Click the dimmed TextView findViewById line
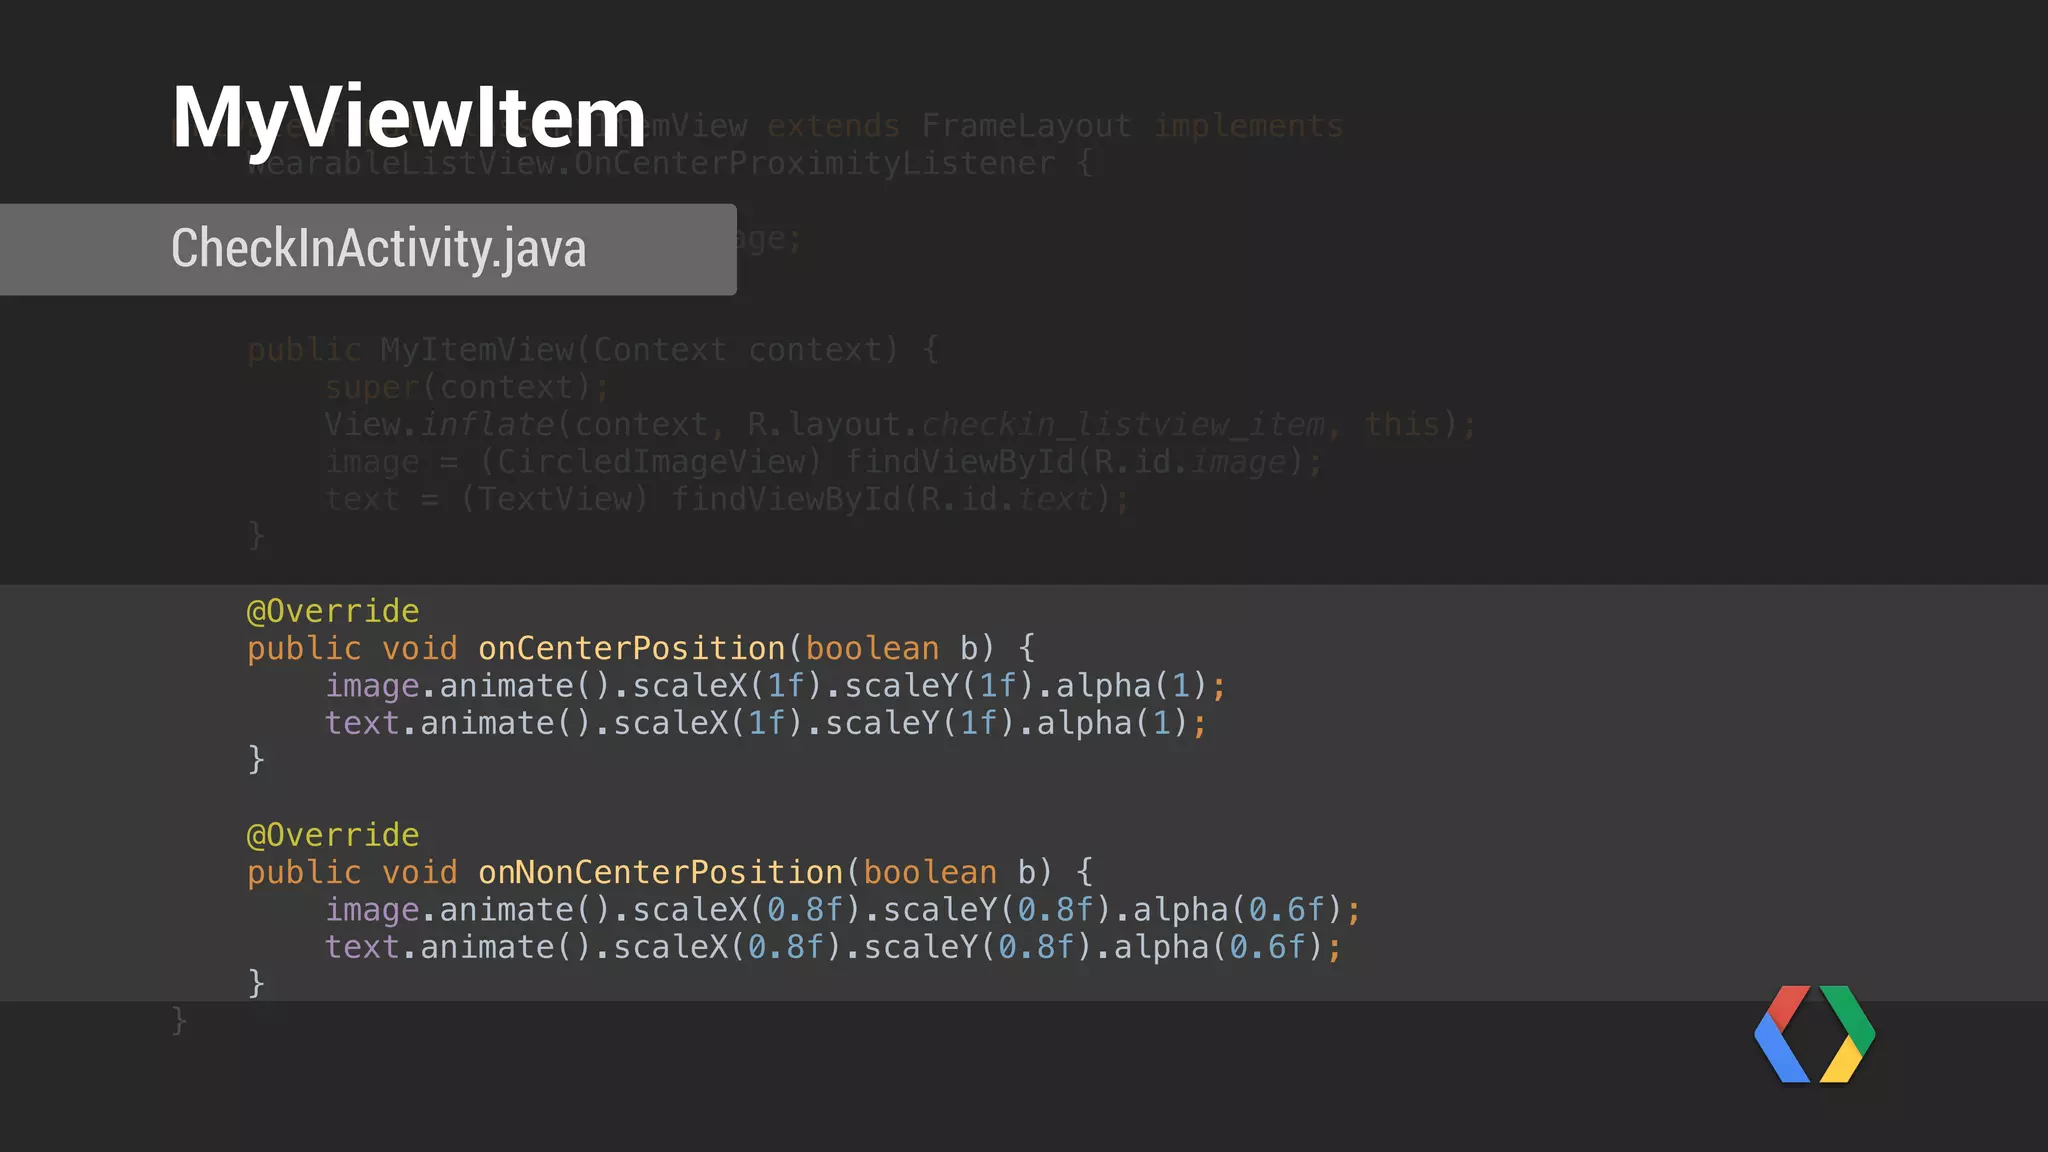 [726, 499]
